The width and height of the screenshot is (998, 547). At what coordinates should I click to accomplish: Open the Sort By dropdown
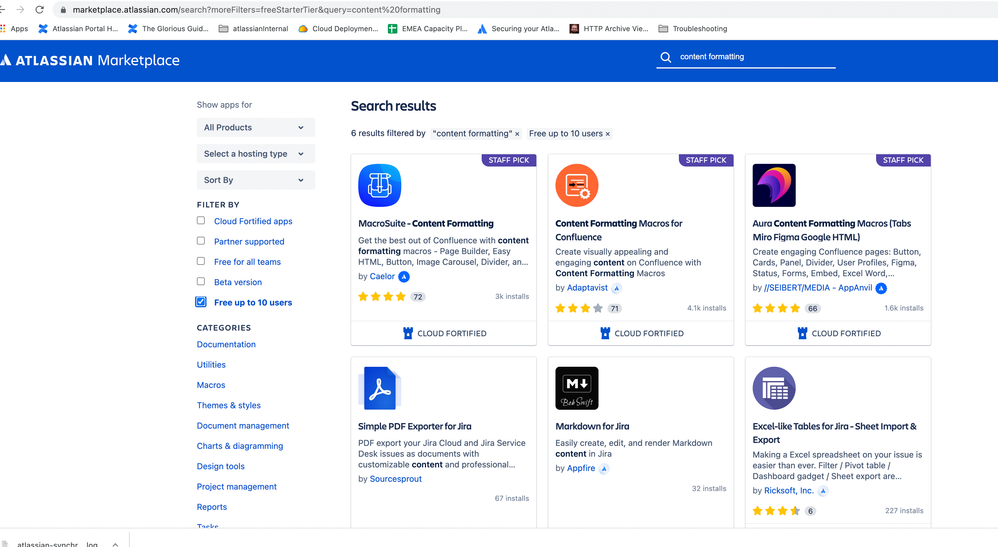tap(255, 180)
